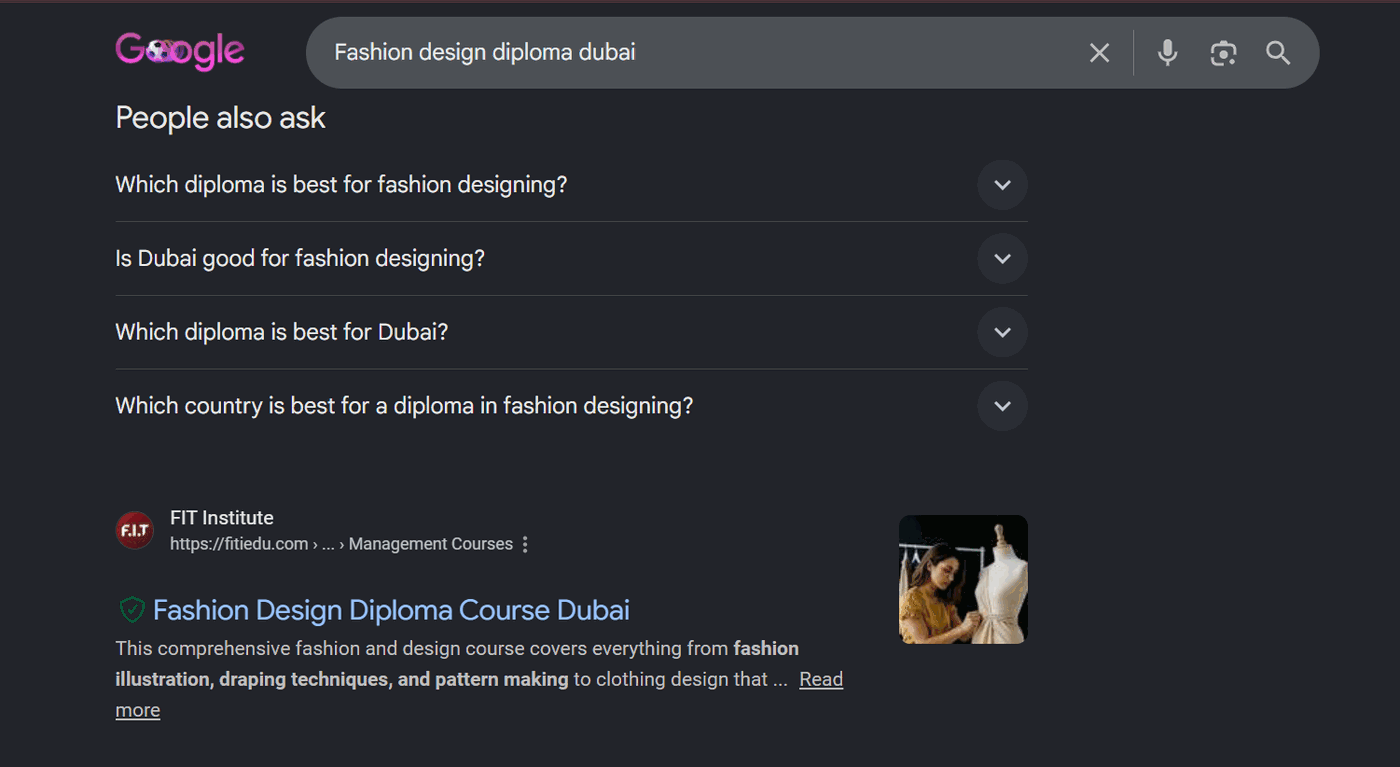Click the Google logo
Screen dimensions: 1400x767
point(180,51)
